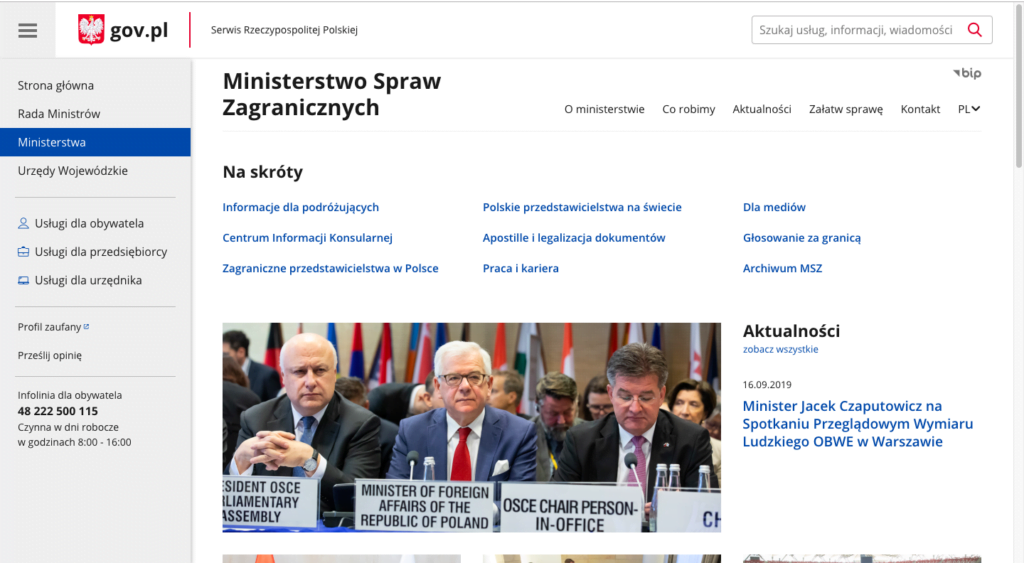Click zobacz wszystkie under Aktualności

point(780,349)
